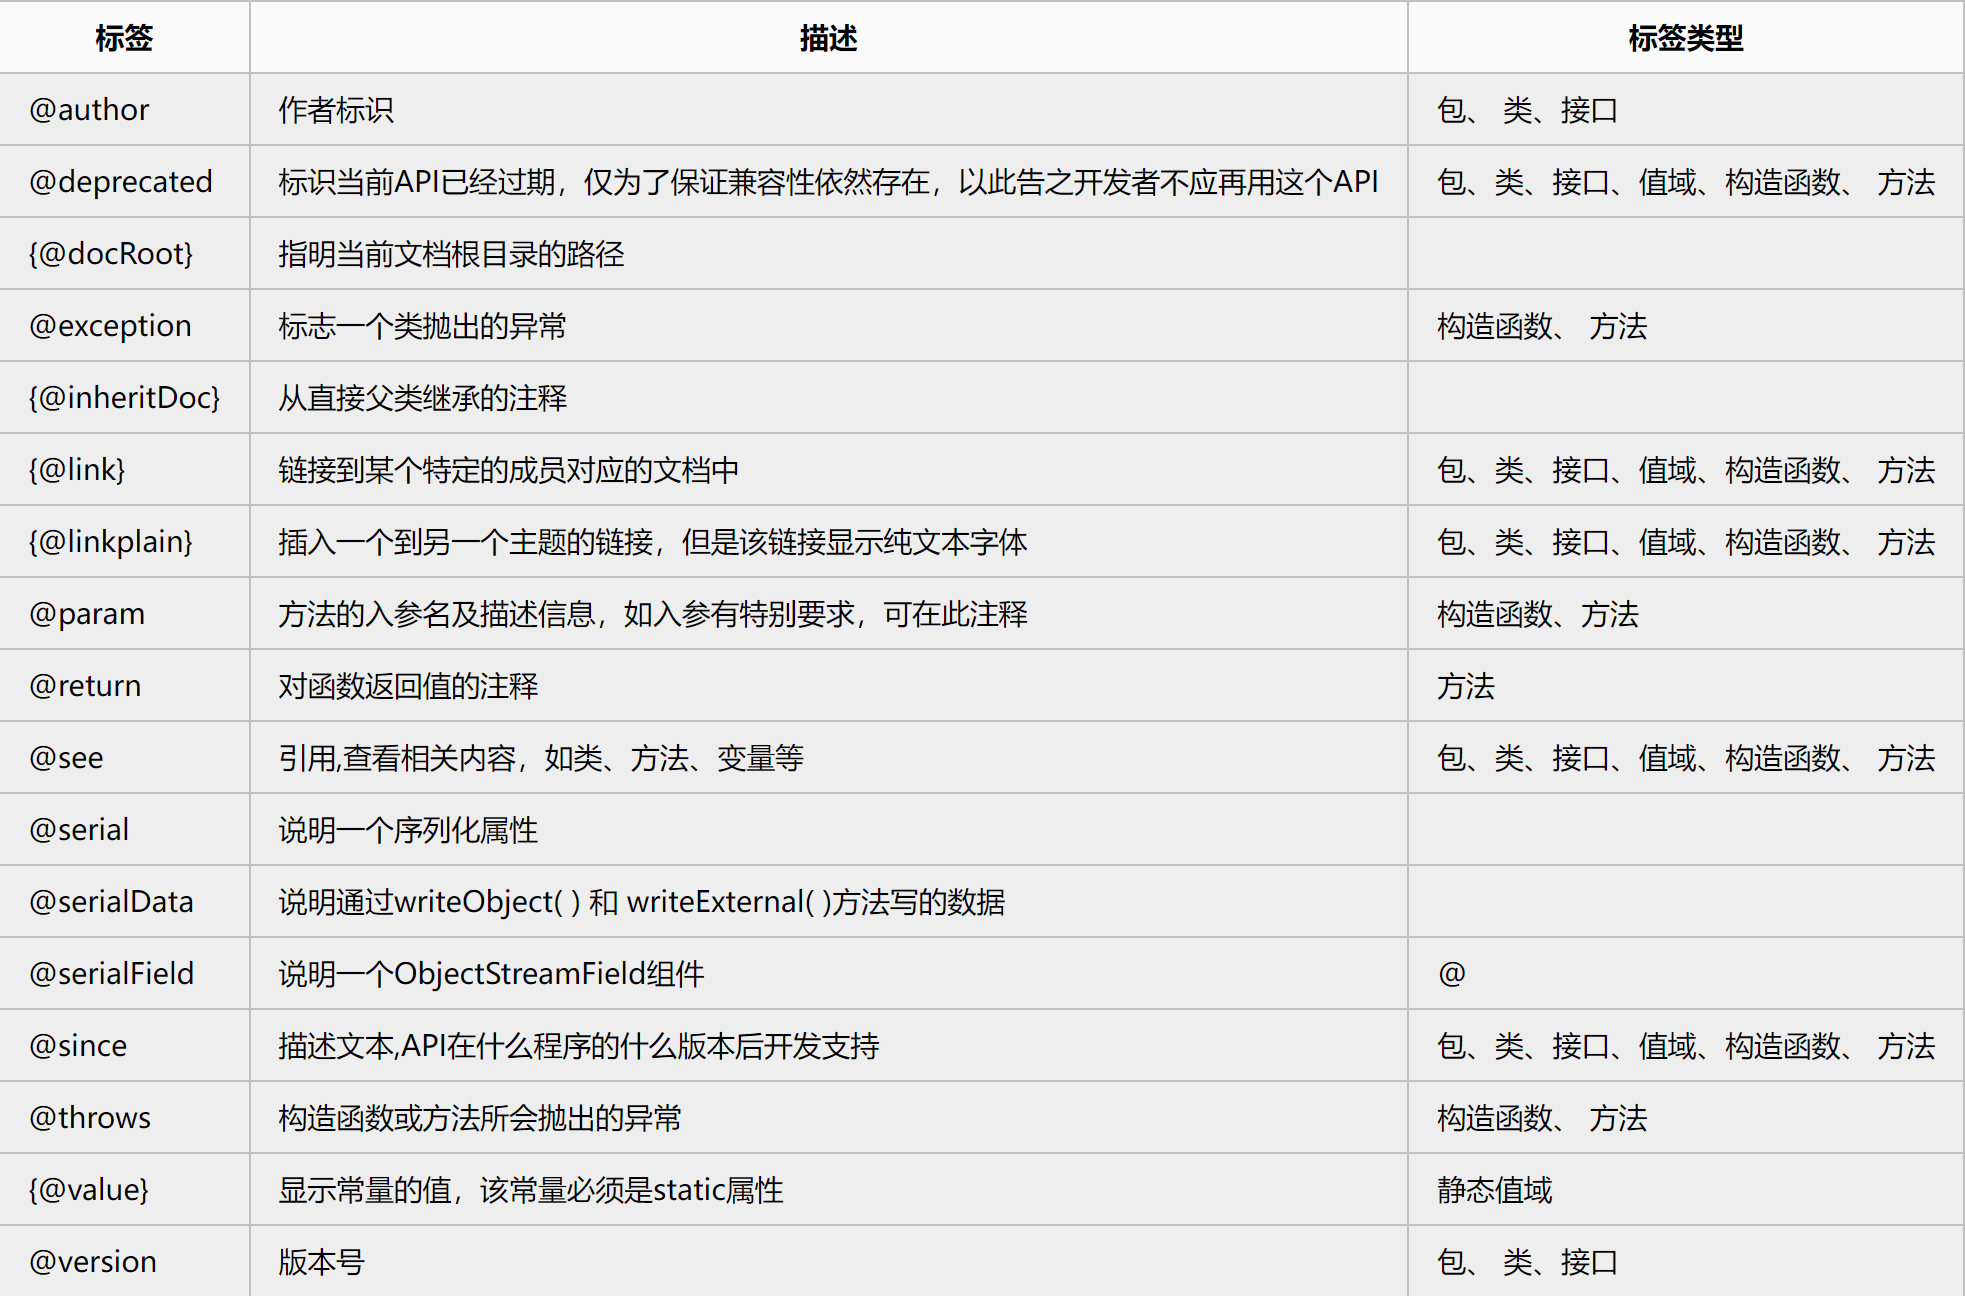Click the {@value} tag text
The height and width of the screenshot is (1296, 1965).
pos(88,1190)
